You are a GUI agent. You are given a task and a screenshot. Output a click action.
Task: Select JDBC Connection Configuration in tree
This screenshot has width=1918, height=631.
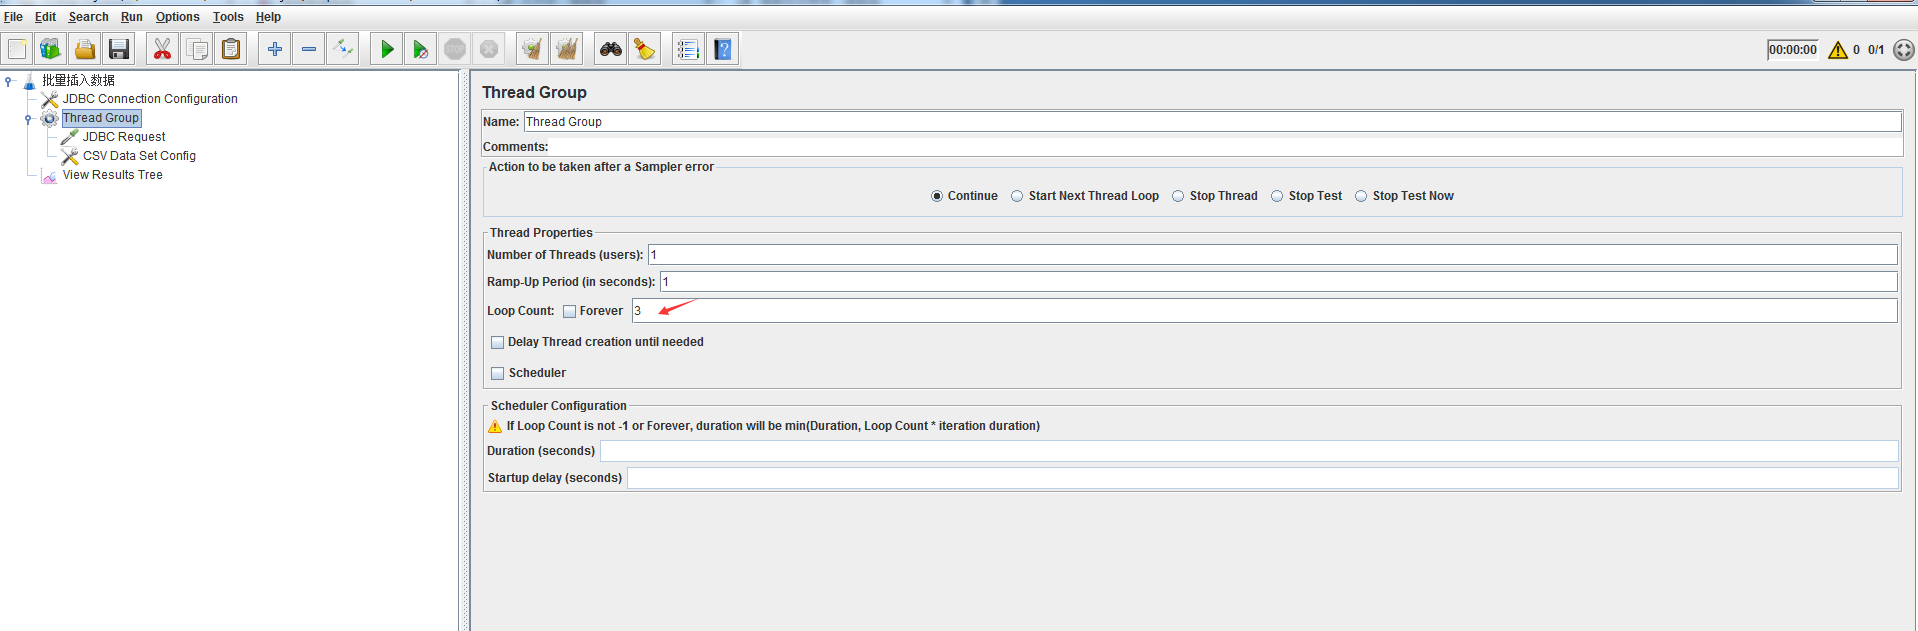point(150,99)
